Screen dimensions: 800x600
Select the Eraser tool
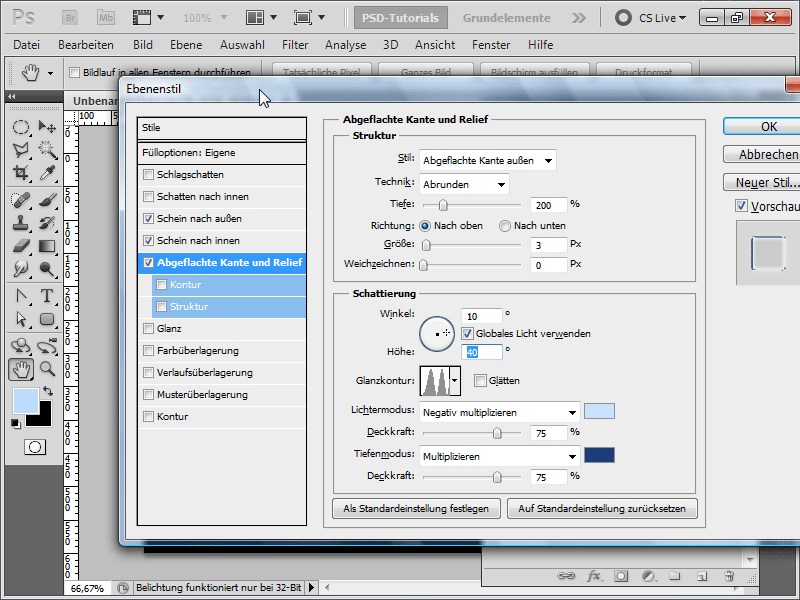tap(21, 246)
